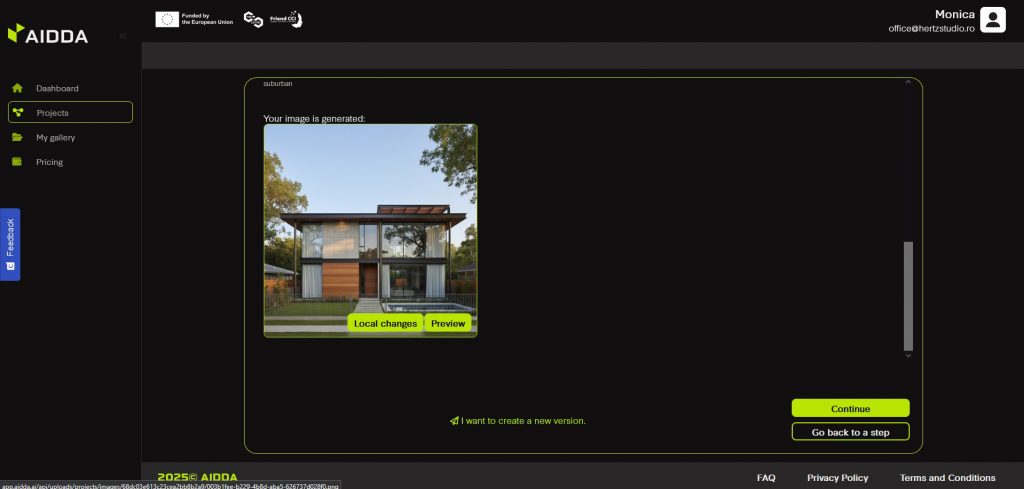1024x489 pixels.
Task: Click the Funded by the European Union logo
Action: click(x=194, y=19)
